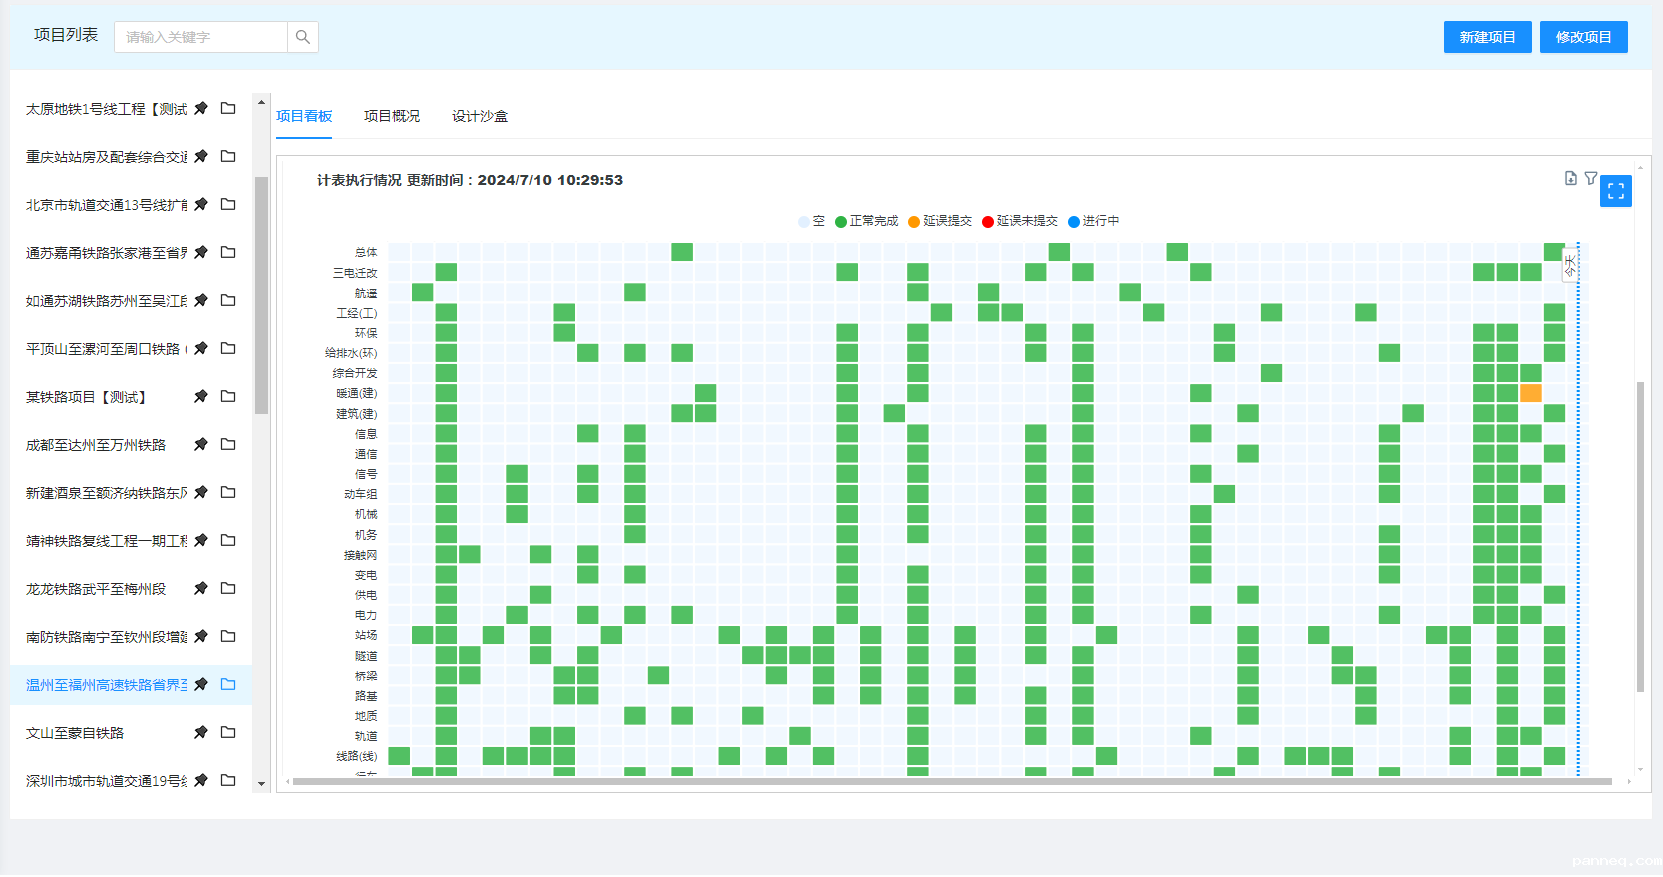Click the orange delayed cell in 暖通(建) row
The width and height of the screenshot is (1663, 877).
pos(1530,393)
